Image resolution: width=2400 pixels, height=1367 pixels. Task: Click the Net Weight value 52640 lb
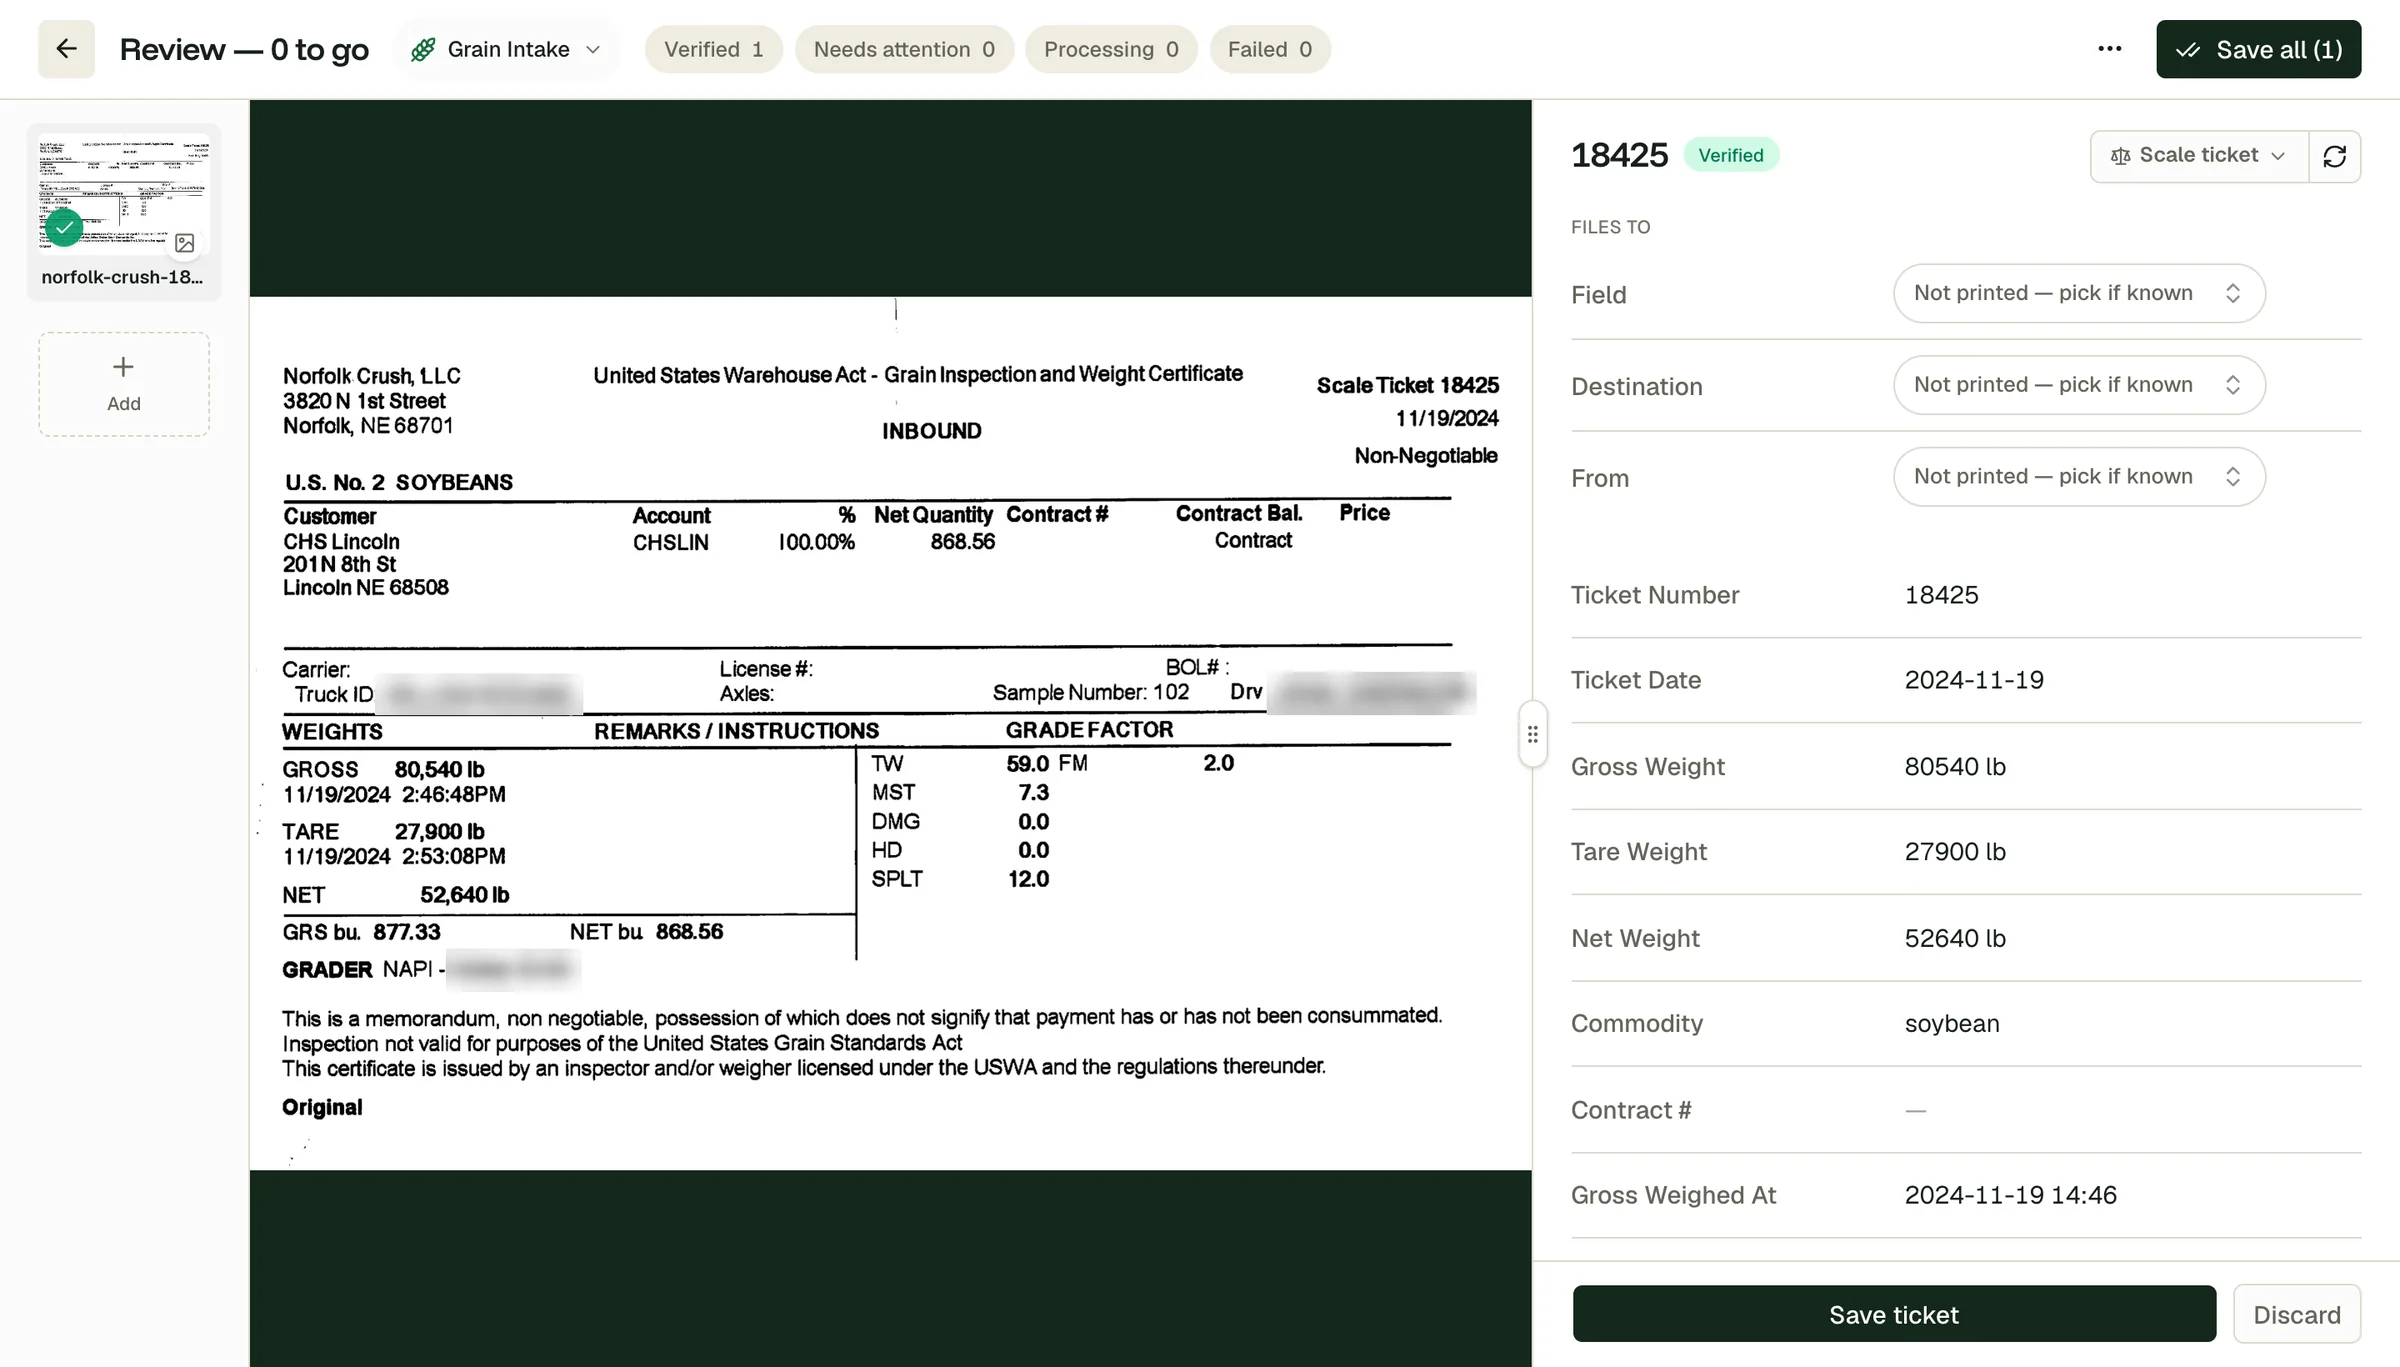(1955, 939)
